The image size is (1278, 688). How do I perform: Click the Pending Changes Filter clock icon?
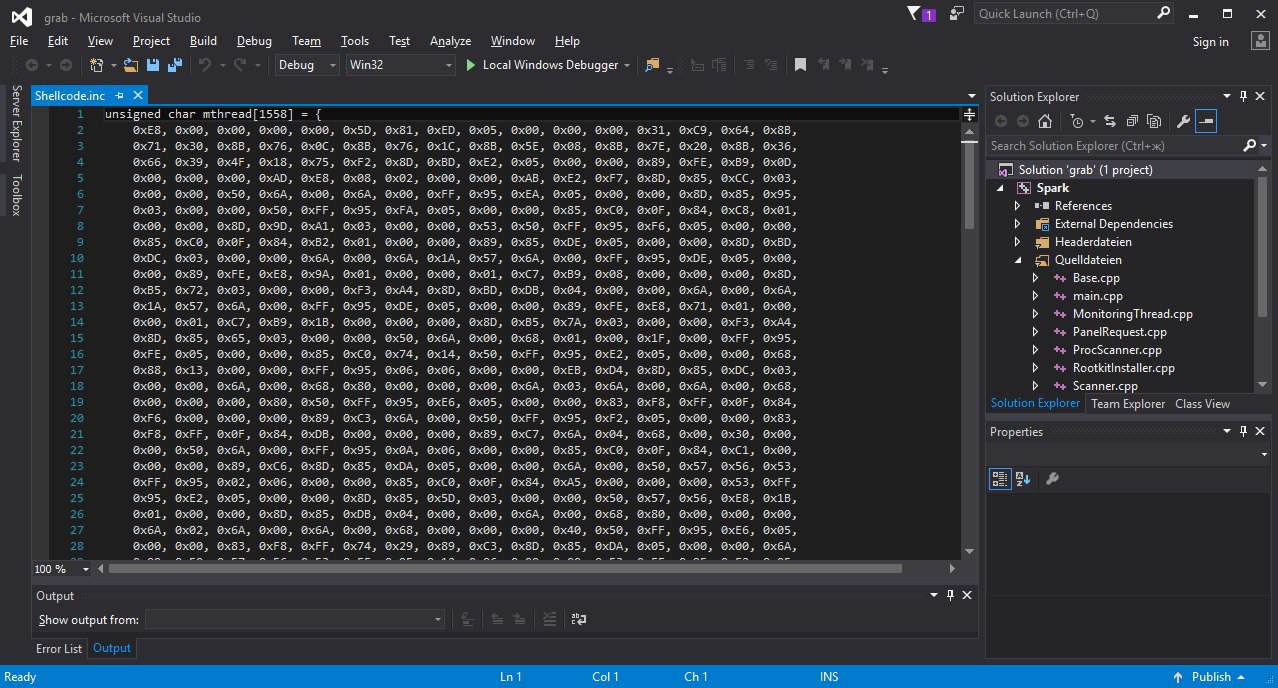pyautogui.click(x=1076, y=121)
